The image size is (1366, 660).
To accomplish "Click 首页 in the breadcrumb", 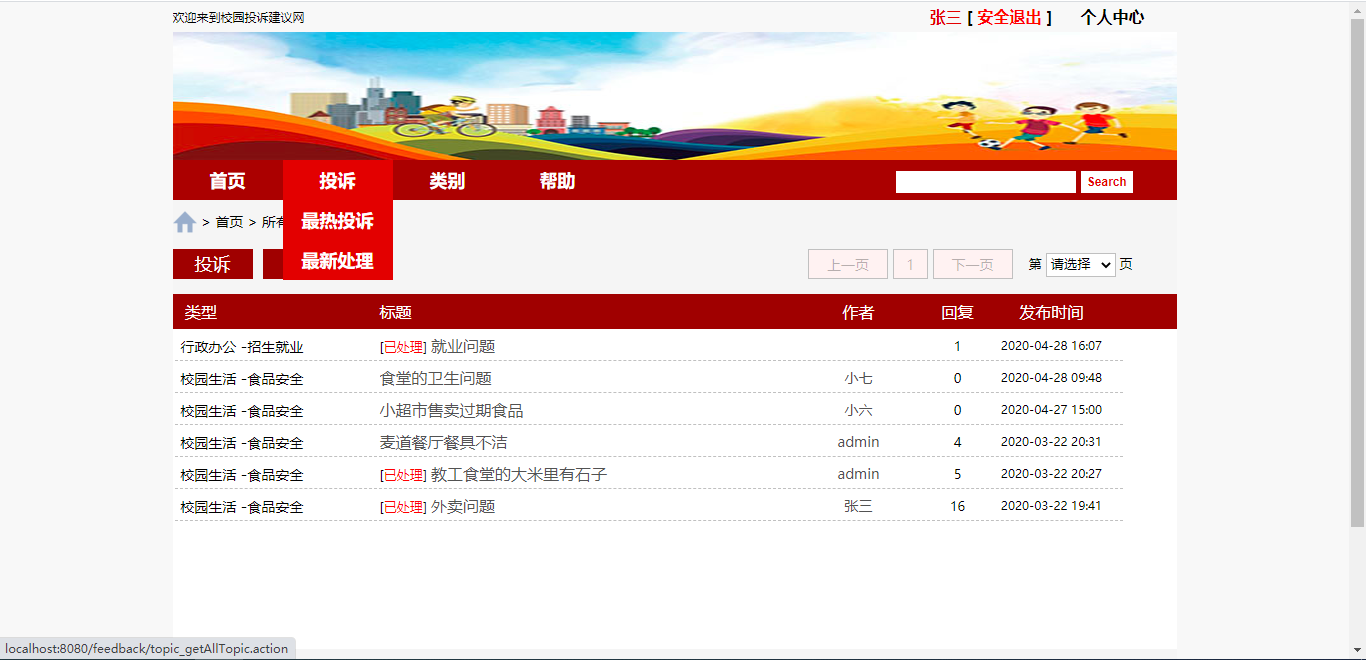I will [229, 222].
